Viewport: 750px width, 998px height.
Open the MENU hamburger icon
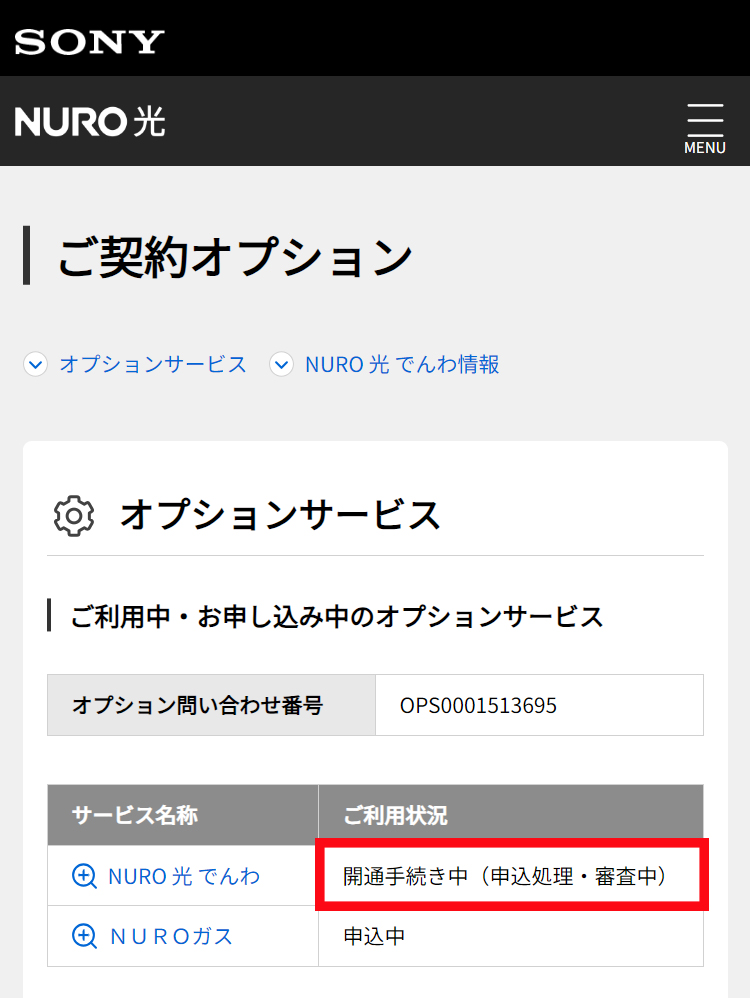[705, 129]
